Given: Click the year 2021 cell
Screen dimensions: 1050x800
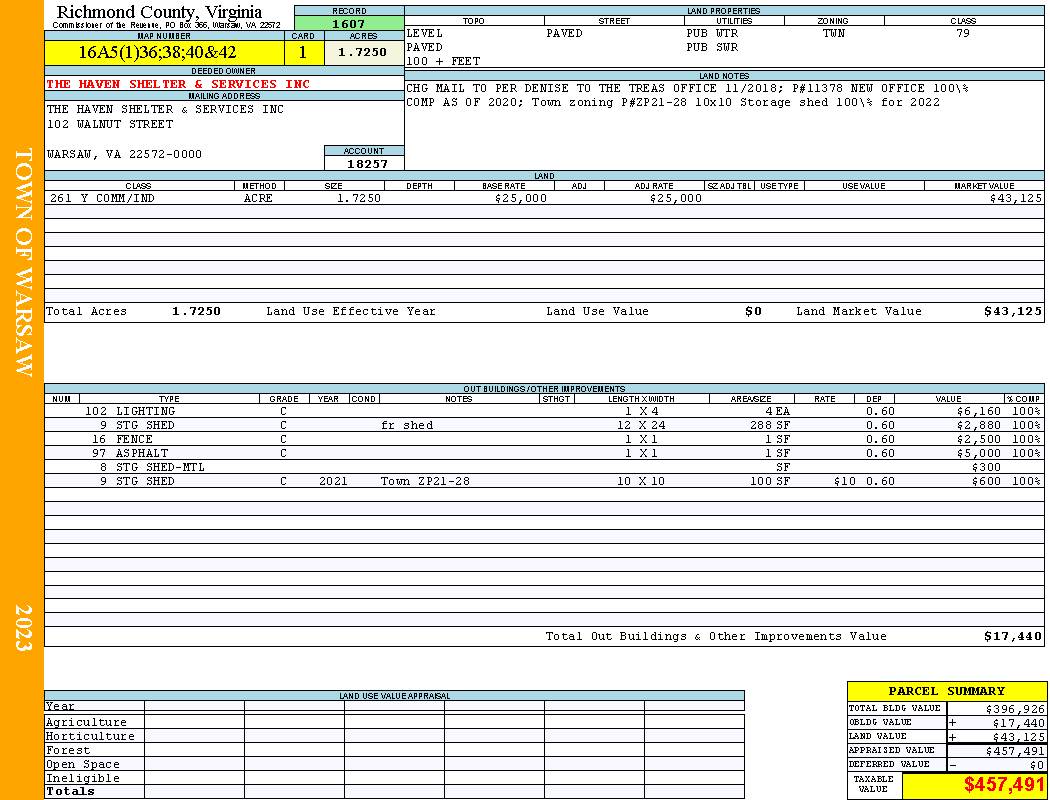Looking at the screenshot, I should (333, 481).
